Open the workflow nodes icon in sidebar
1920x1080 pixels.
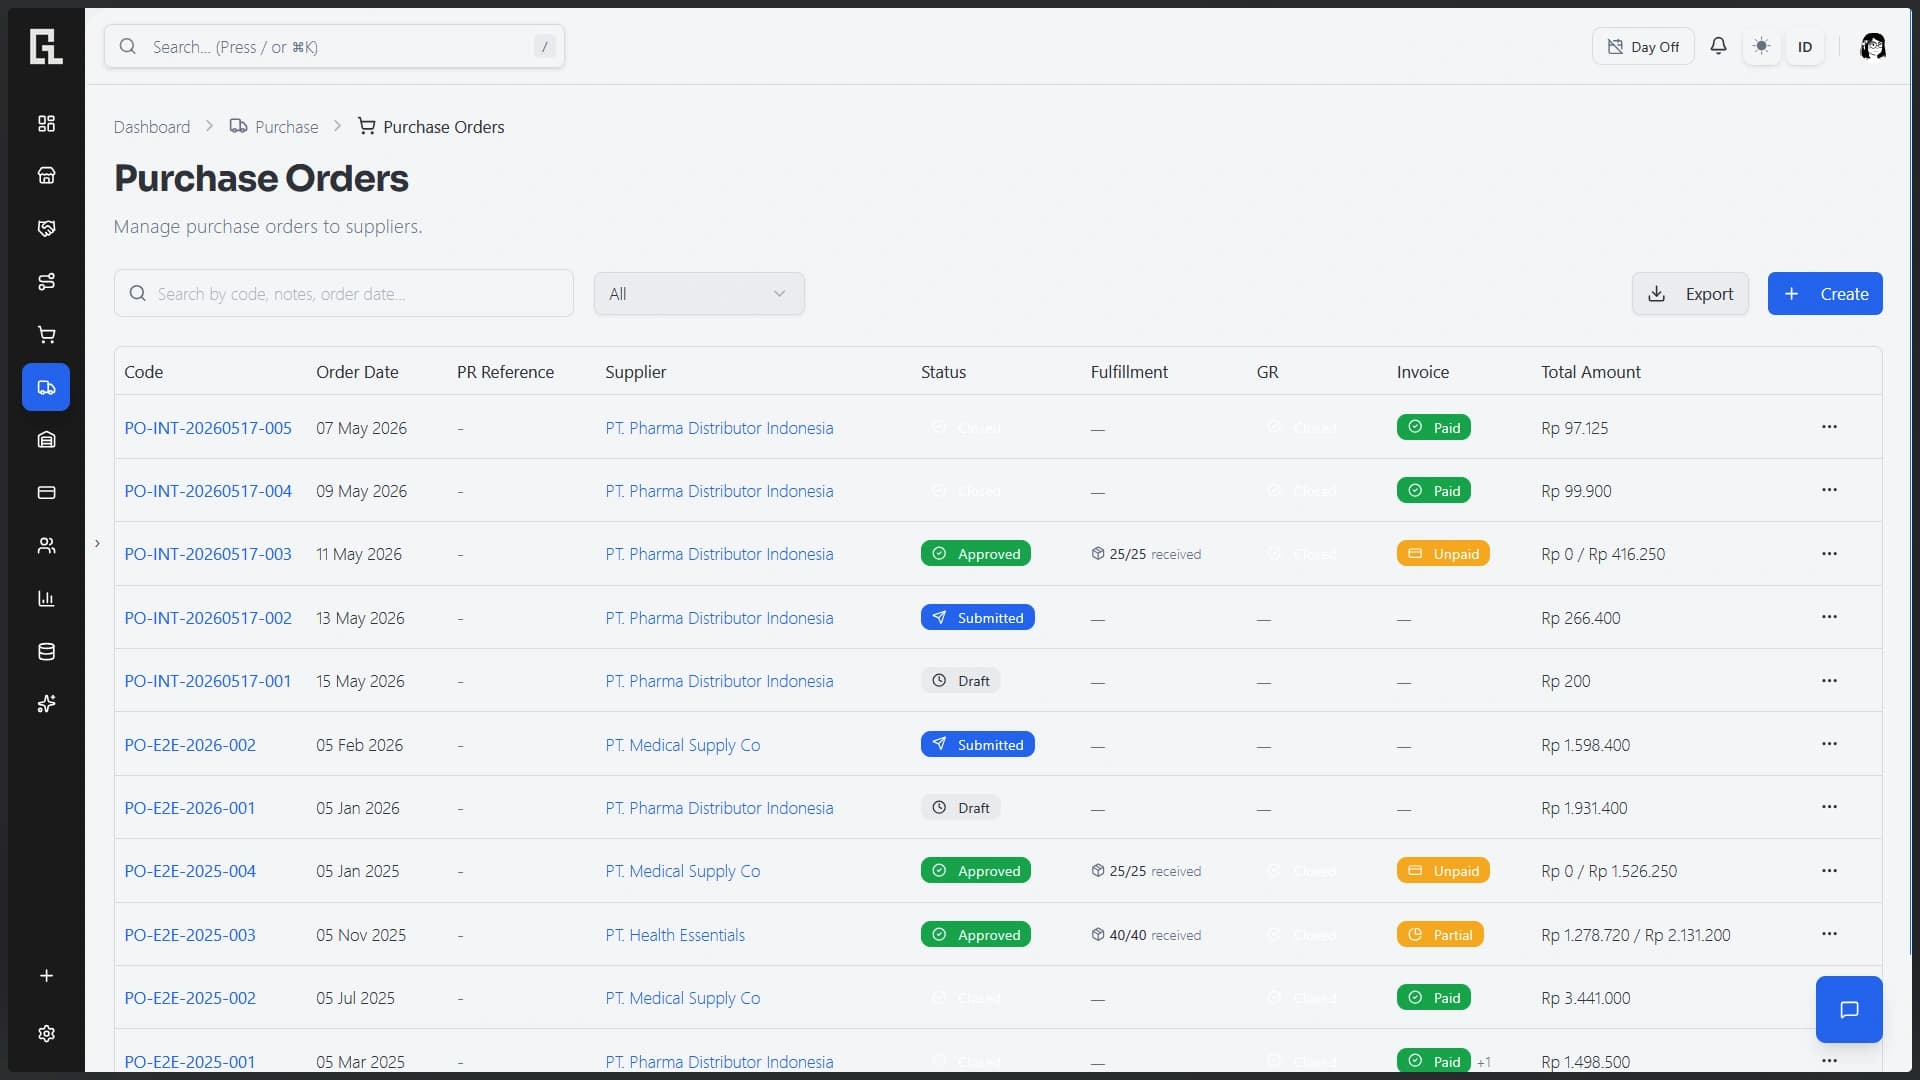point(46,282)
